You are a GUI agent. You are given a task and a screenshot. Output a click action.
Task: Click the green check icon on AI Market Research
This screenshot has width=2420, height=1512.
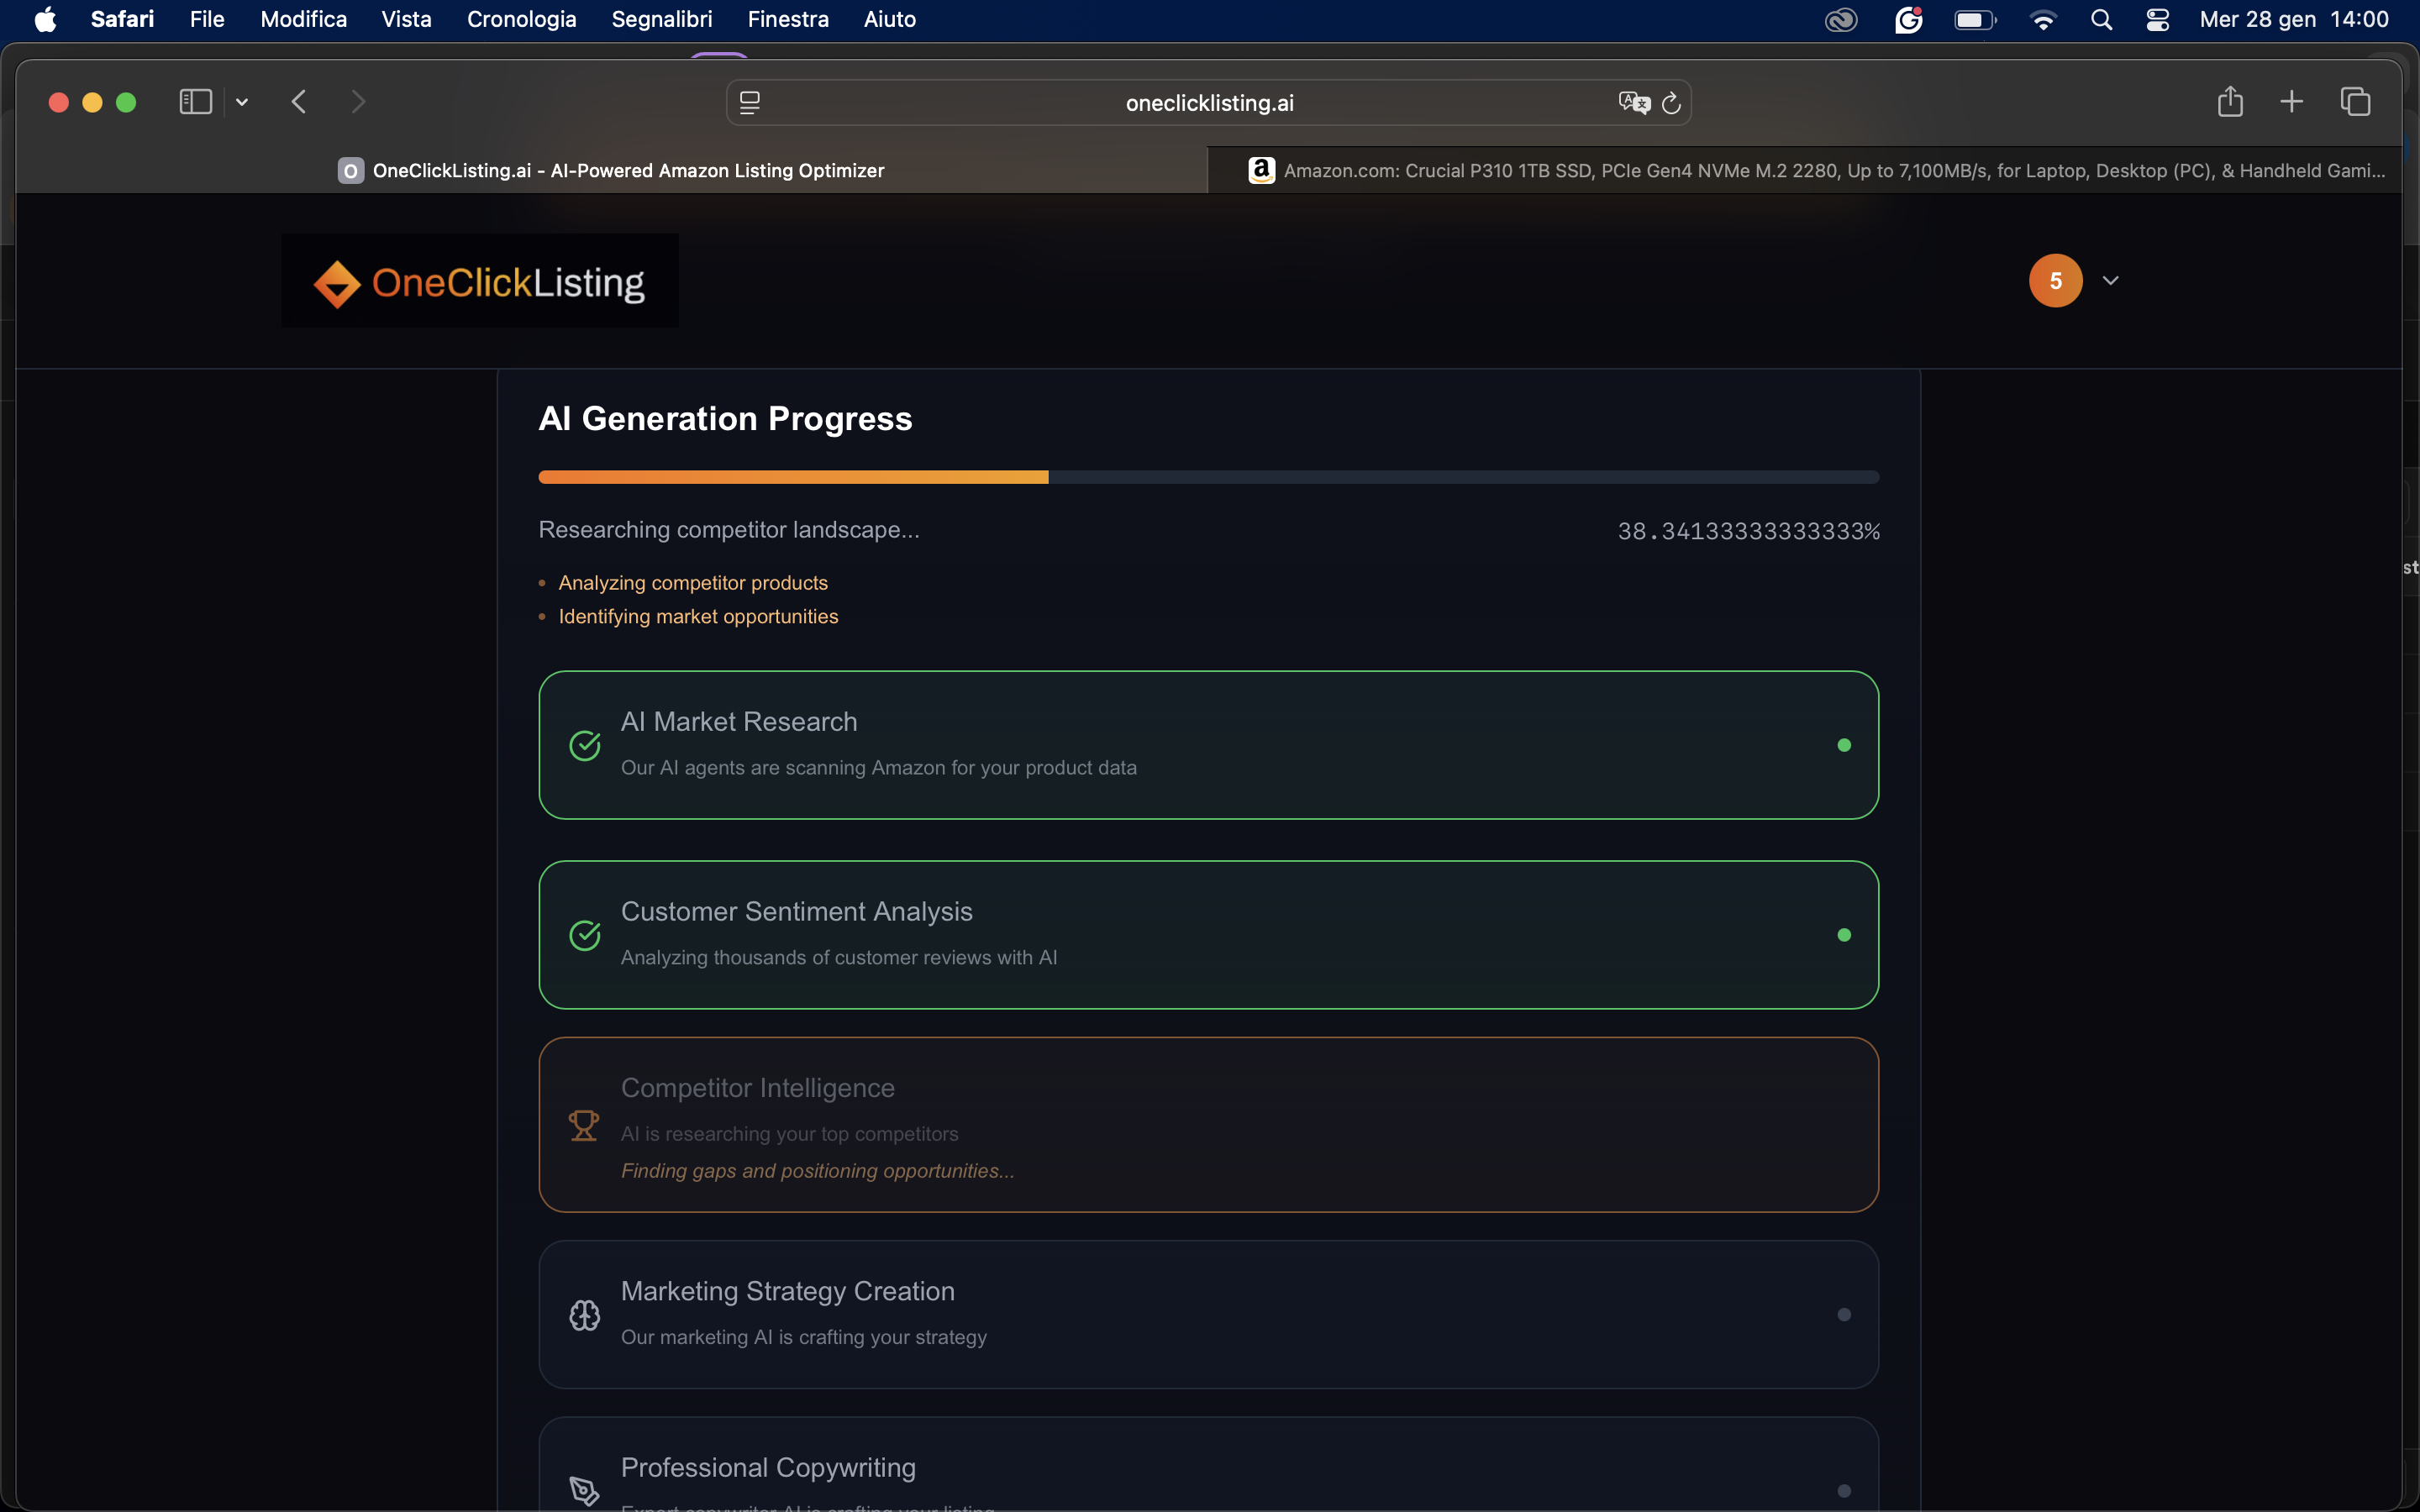[x=585, y=744]
